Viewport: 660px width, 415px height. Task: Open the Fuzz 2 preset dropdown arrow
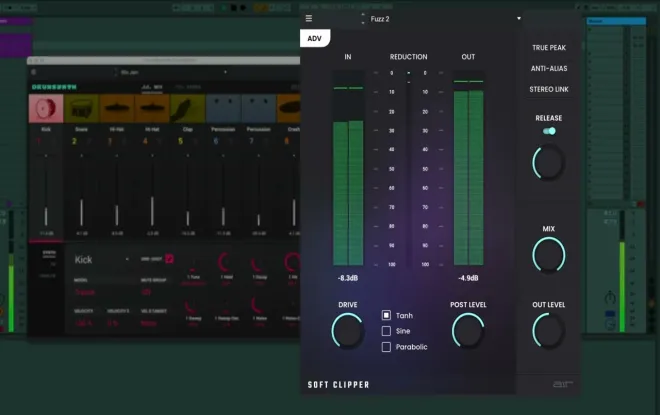(519, 19)
